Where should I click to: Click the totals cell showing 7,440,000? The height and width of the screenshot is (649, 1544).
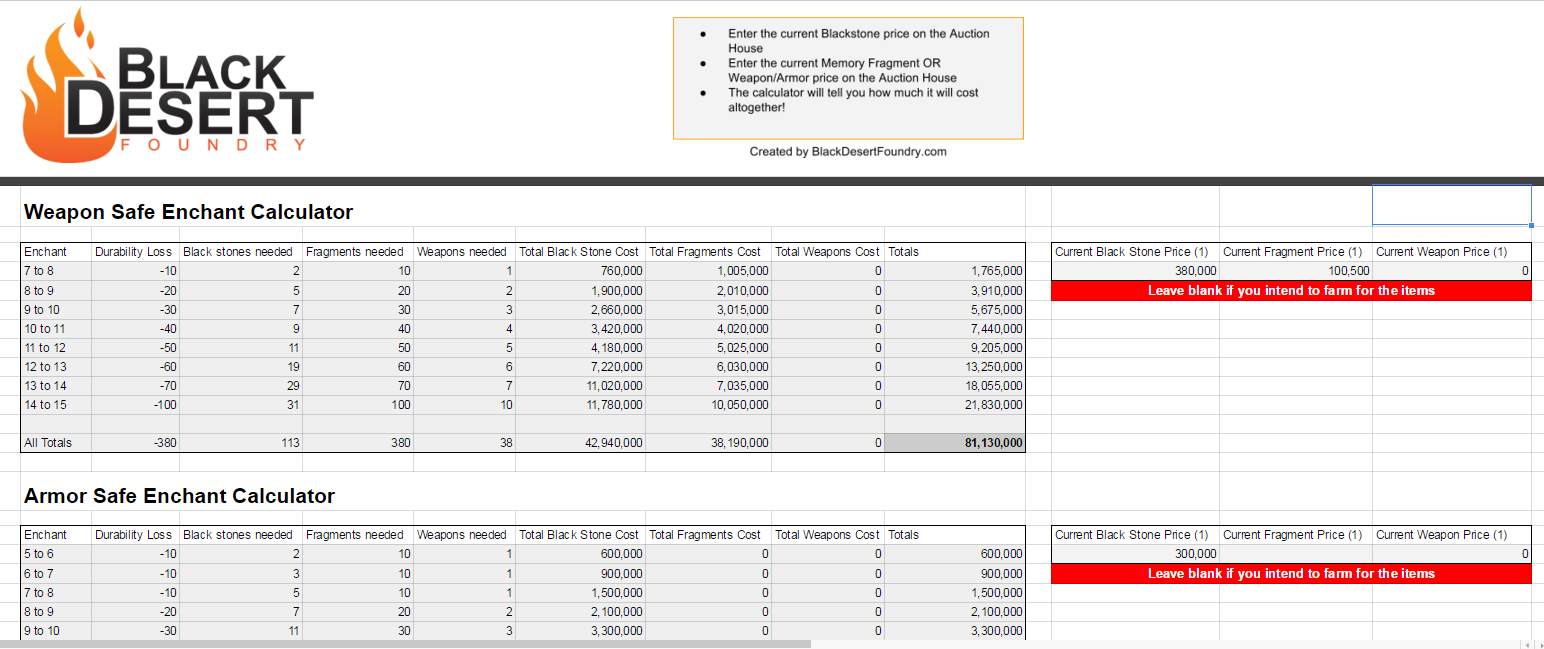coord(955,328)
